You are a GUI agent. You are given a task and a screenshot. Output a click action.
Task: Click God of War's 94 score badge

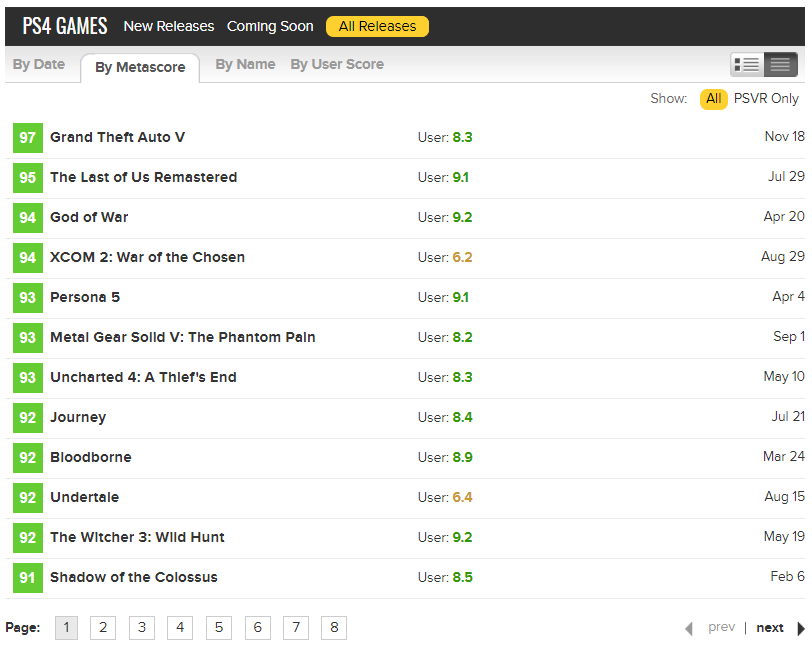(x=27, y=218)
